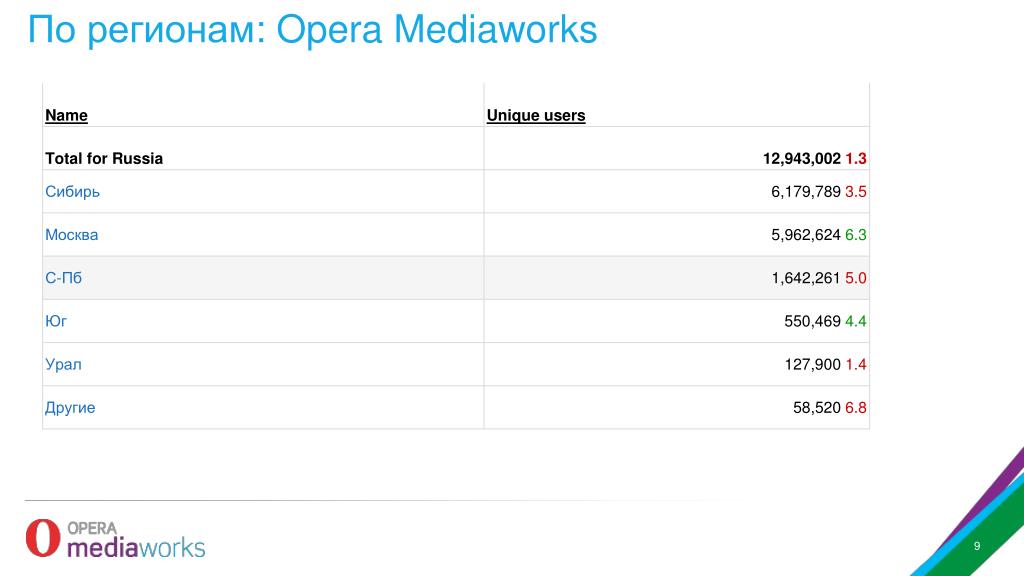Click the slide title По регионам
This screenshot has width=1024, height=576.
click(146, 30)
